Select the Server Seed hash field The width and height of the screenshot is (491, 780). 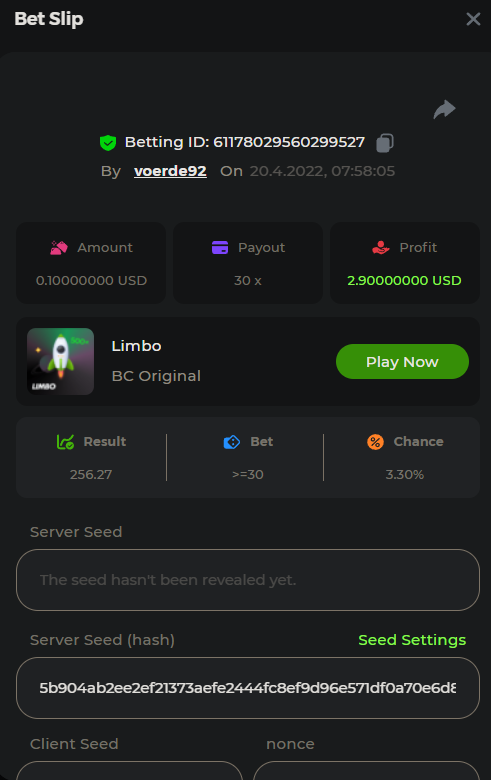tap(248, 688)
